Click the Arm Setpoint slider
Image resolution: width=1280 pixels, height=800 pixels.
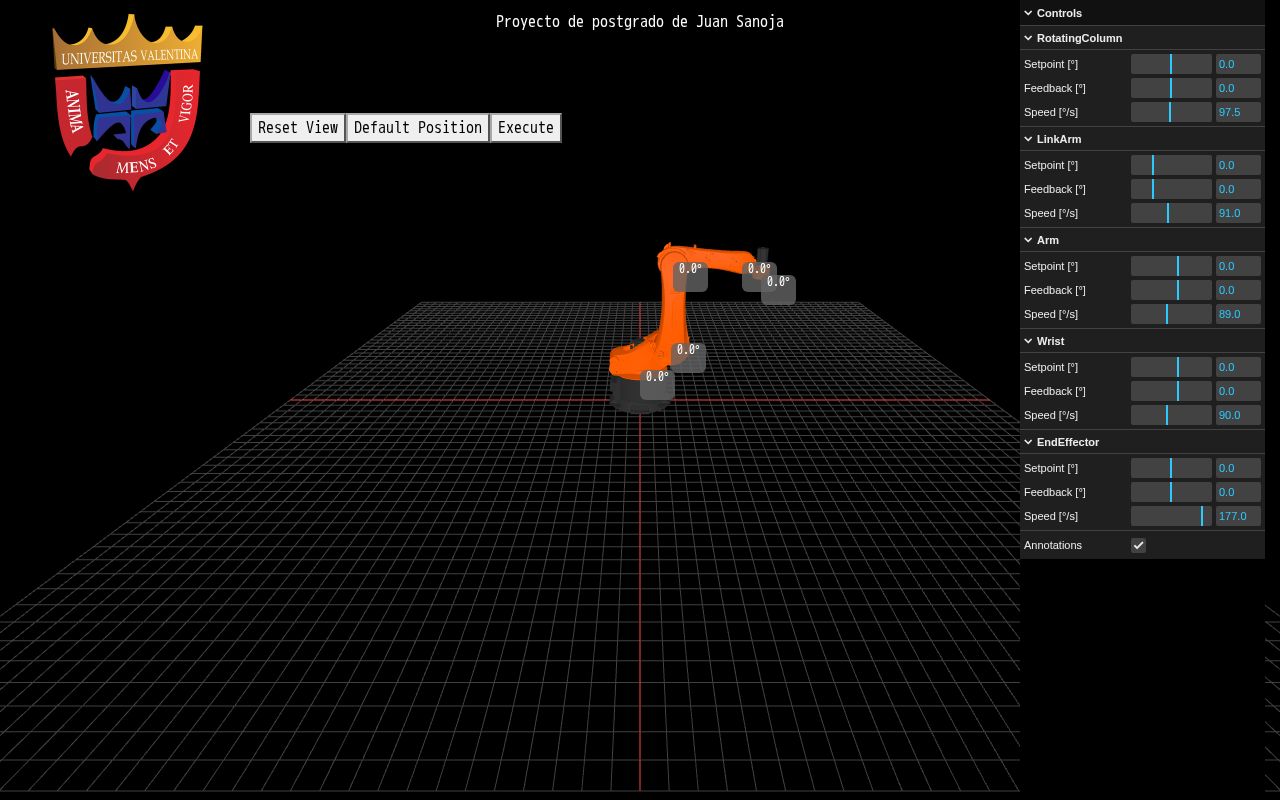click(1171, 266)
